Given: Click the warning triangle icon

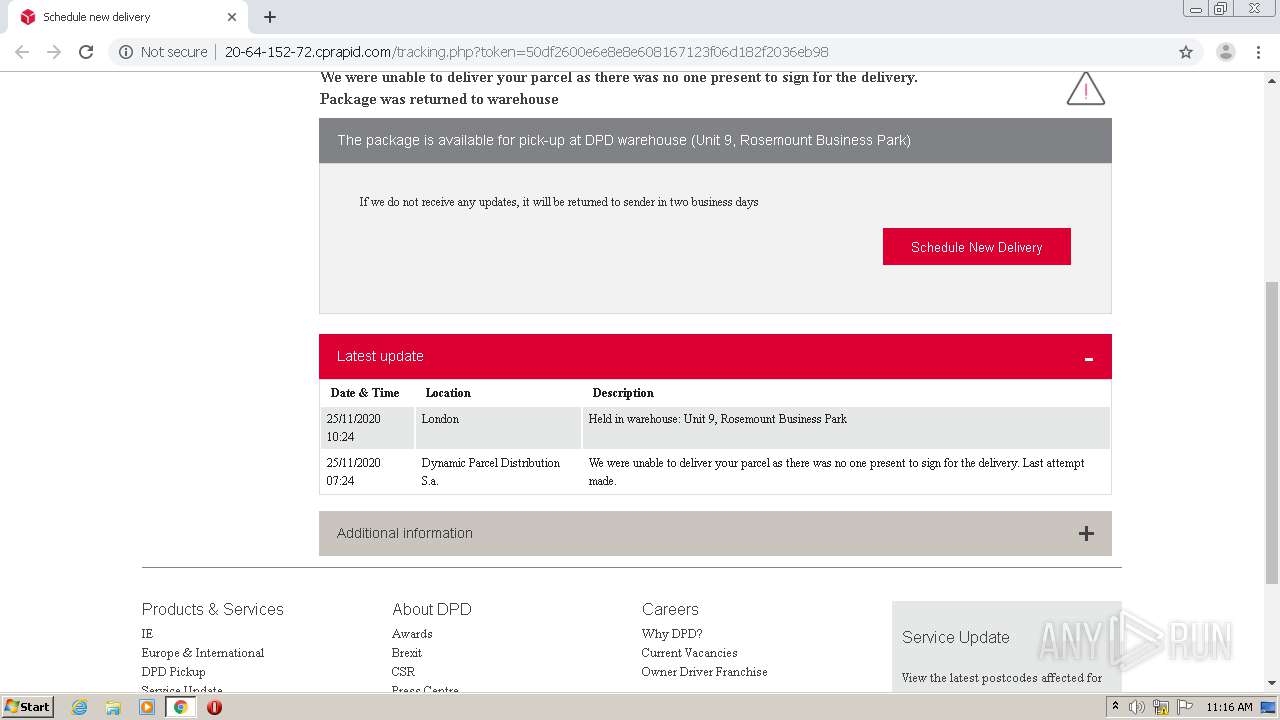Looking at the screenshot, I should [x=1086, y=88].
